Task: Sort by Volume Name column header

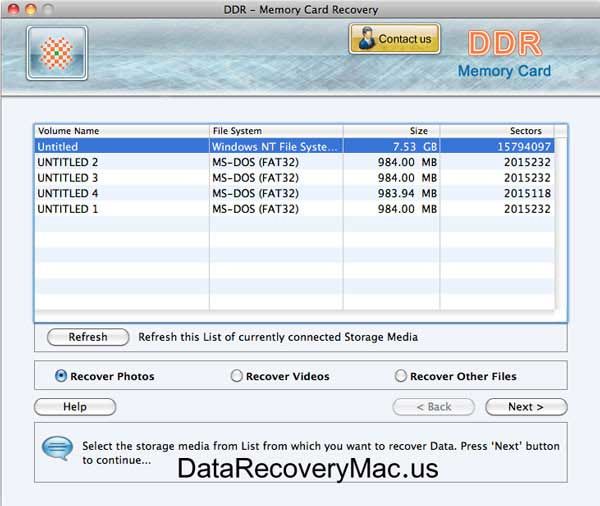Action: (122, 131)
